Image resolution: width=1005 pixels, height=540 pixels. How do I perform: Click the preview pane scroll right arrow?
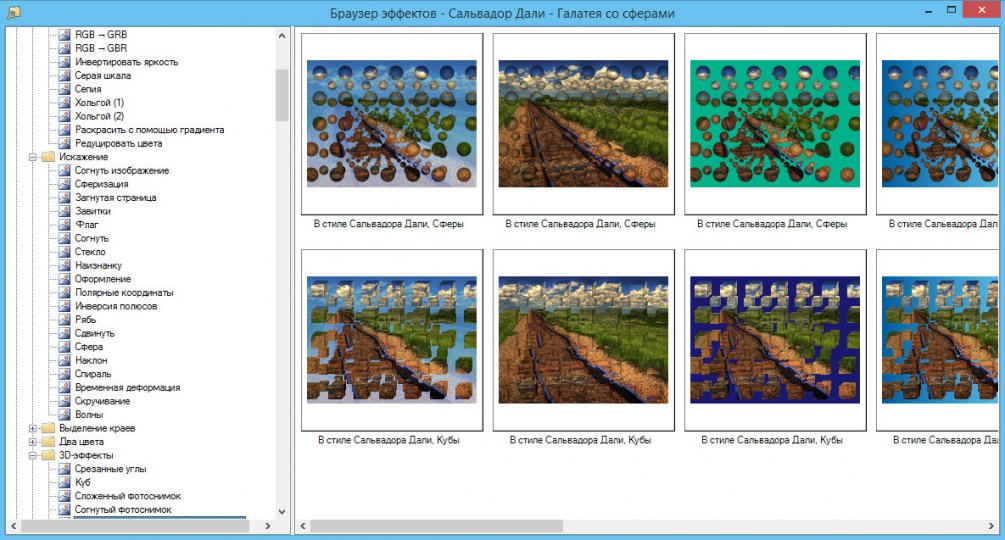tap(992, 526)
